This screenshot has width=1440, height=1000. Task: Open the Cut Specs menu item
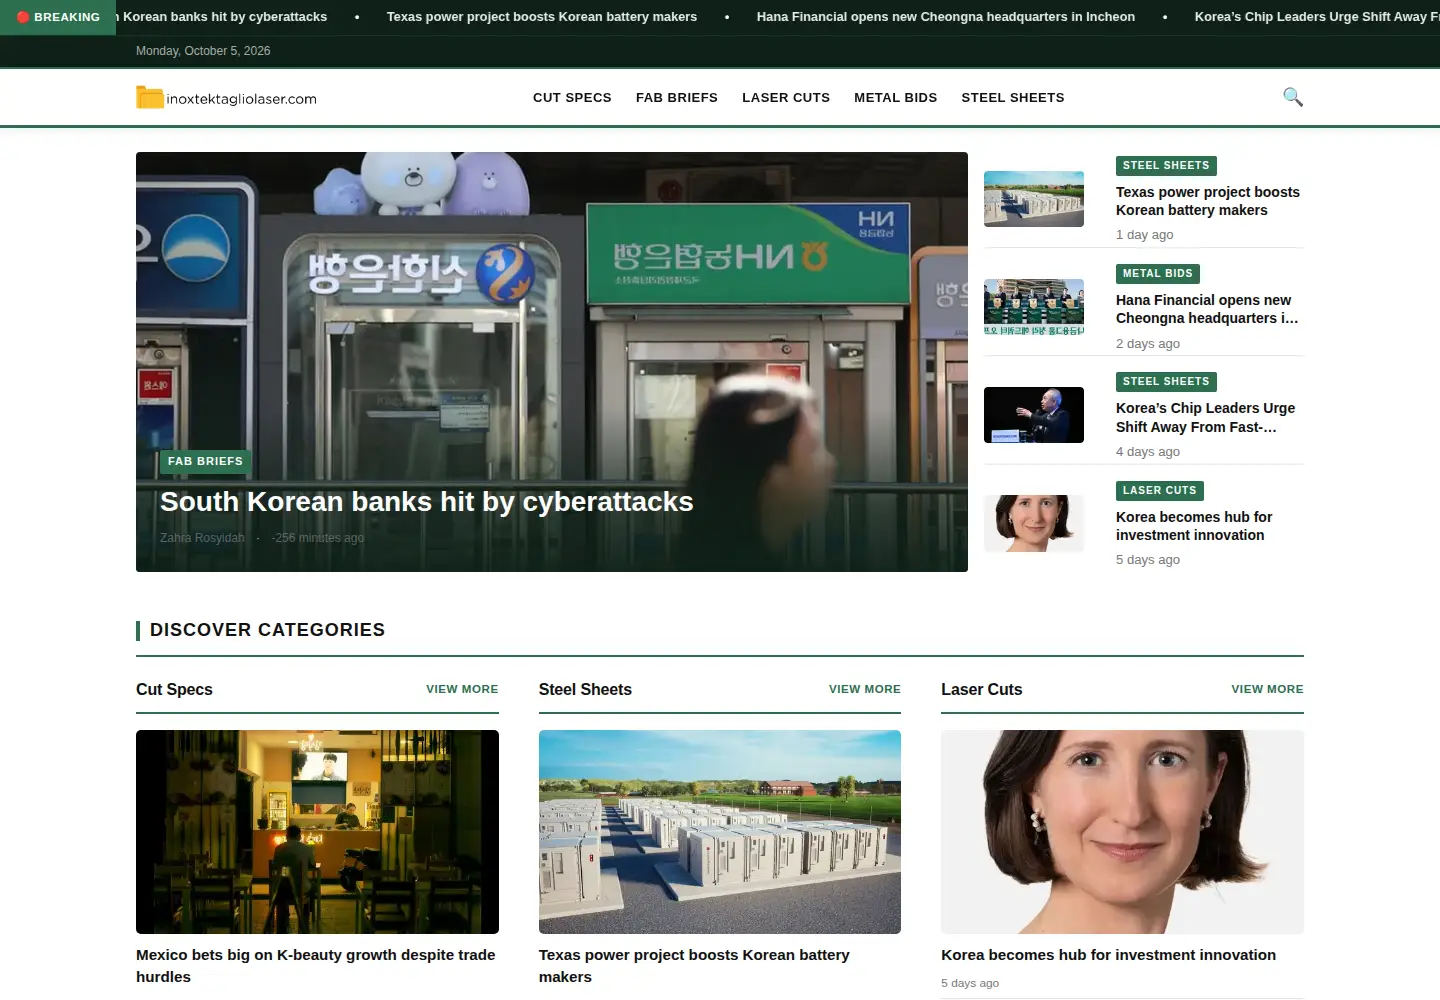coord(572,98)
